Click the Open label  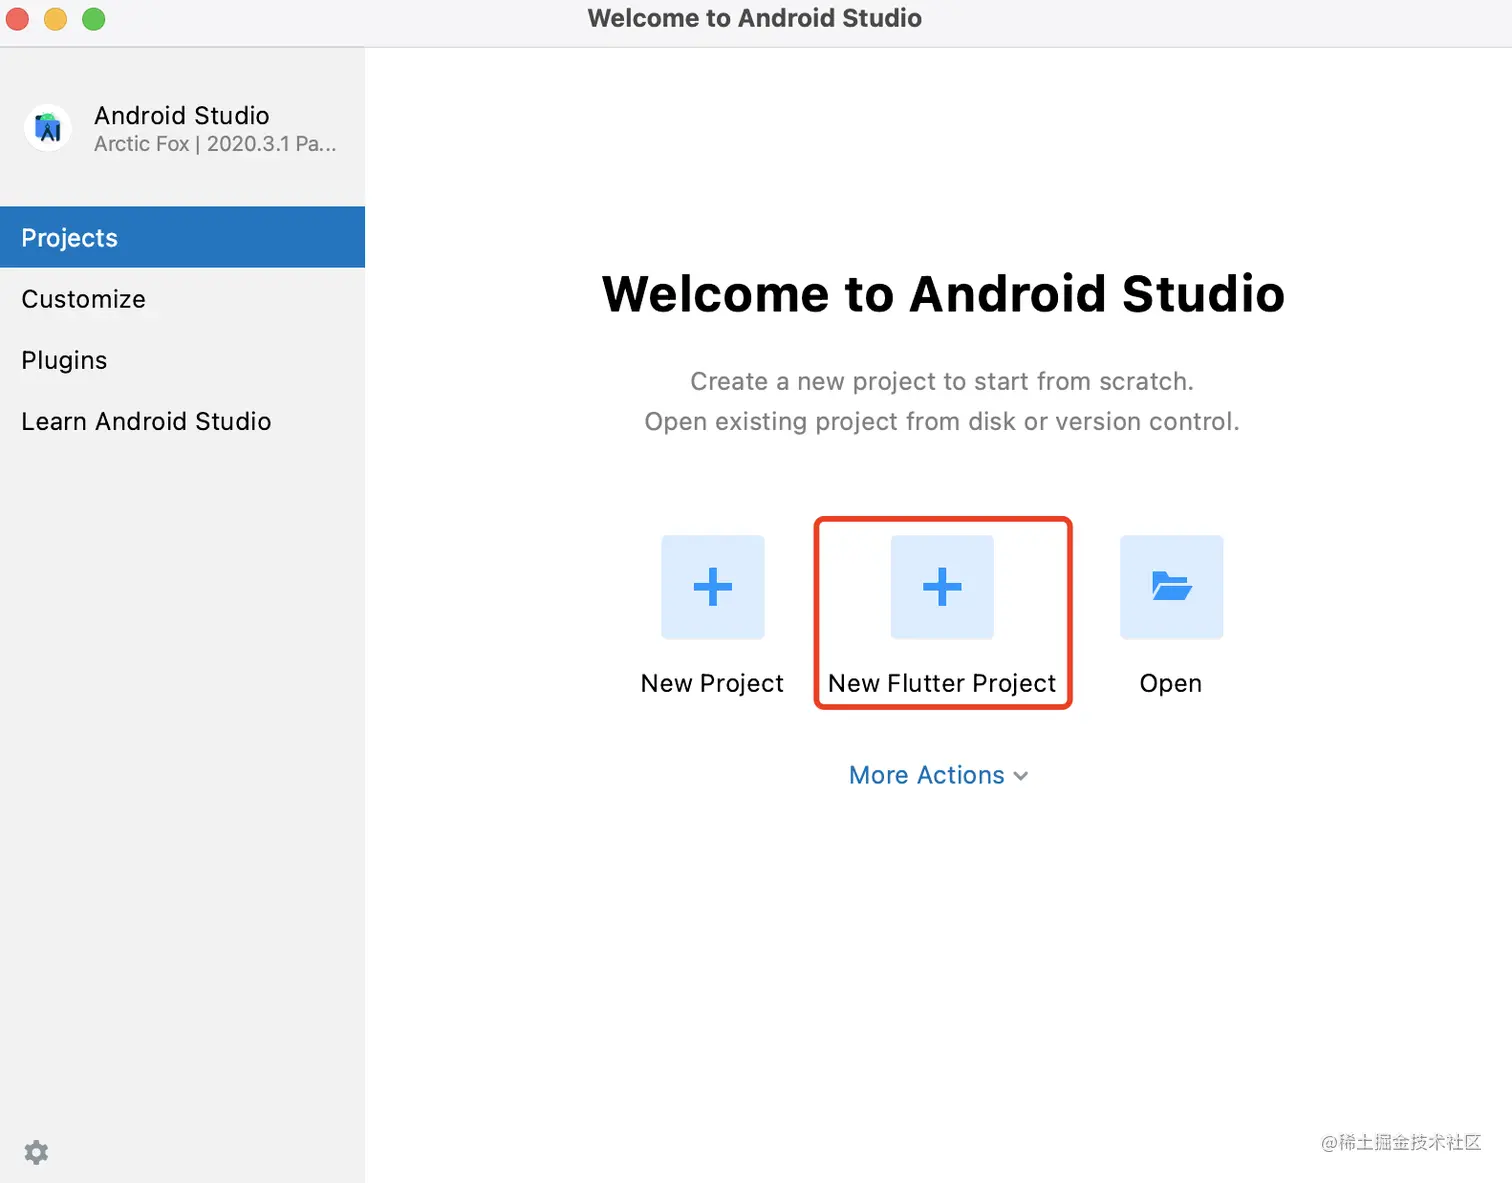(x=1171, y=684)
